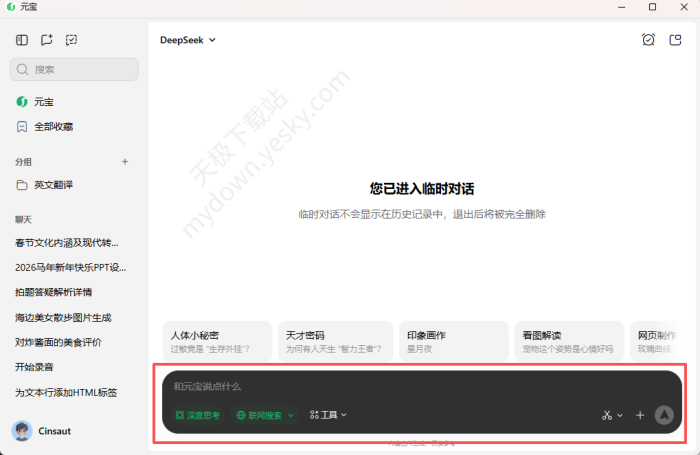Expand the DeepSeek model dropdown
The width and height of the screenshot is (700, 455).
(188, 40)
